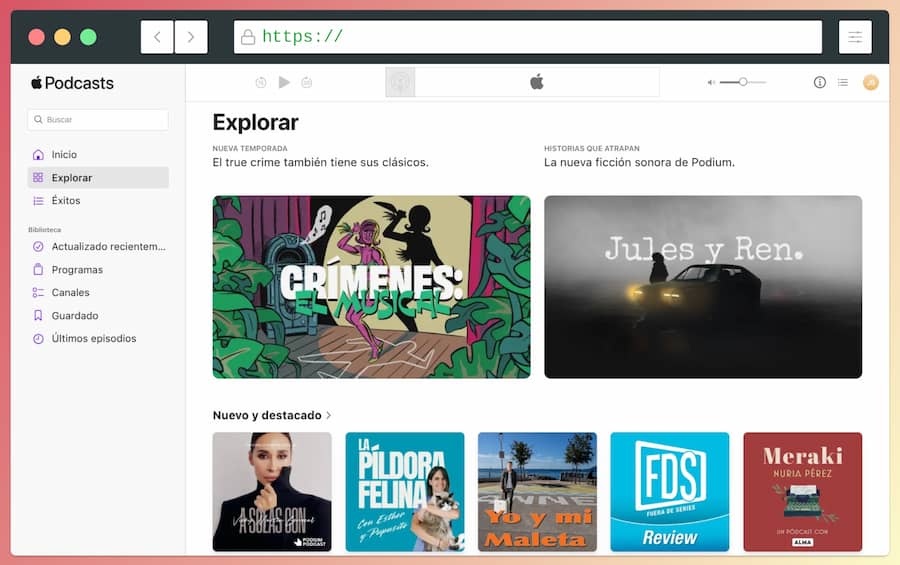Click the green window zoom button

pos(88,37)
